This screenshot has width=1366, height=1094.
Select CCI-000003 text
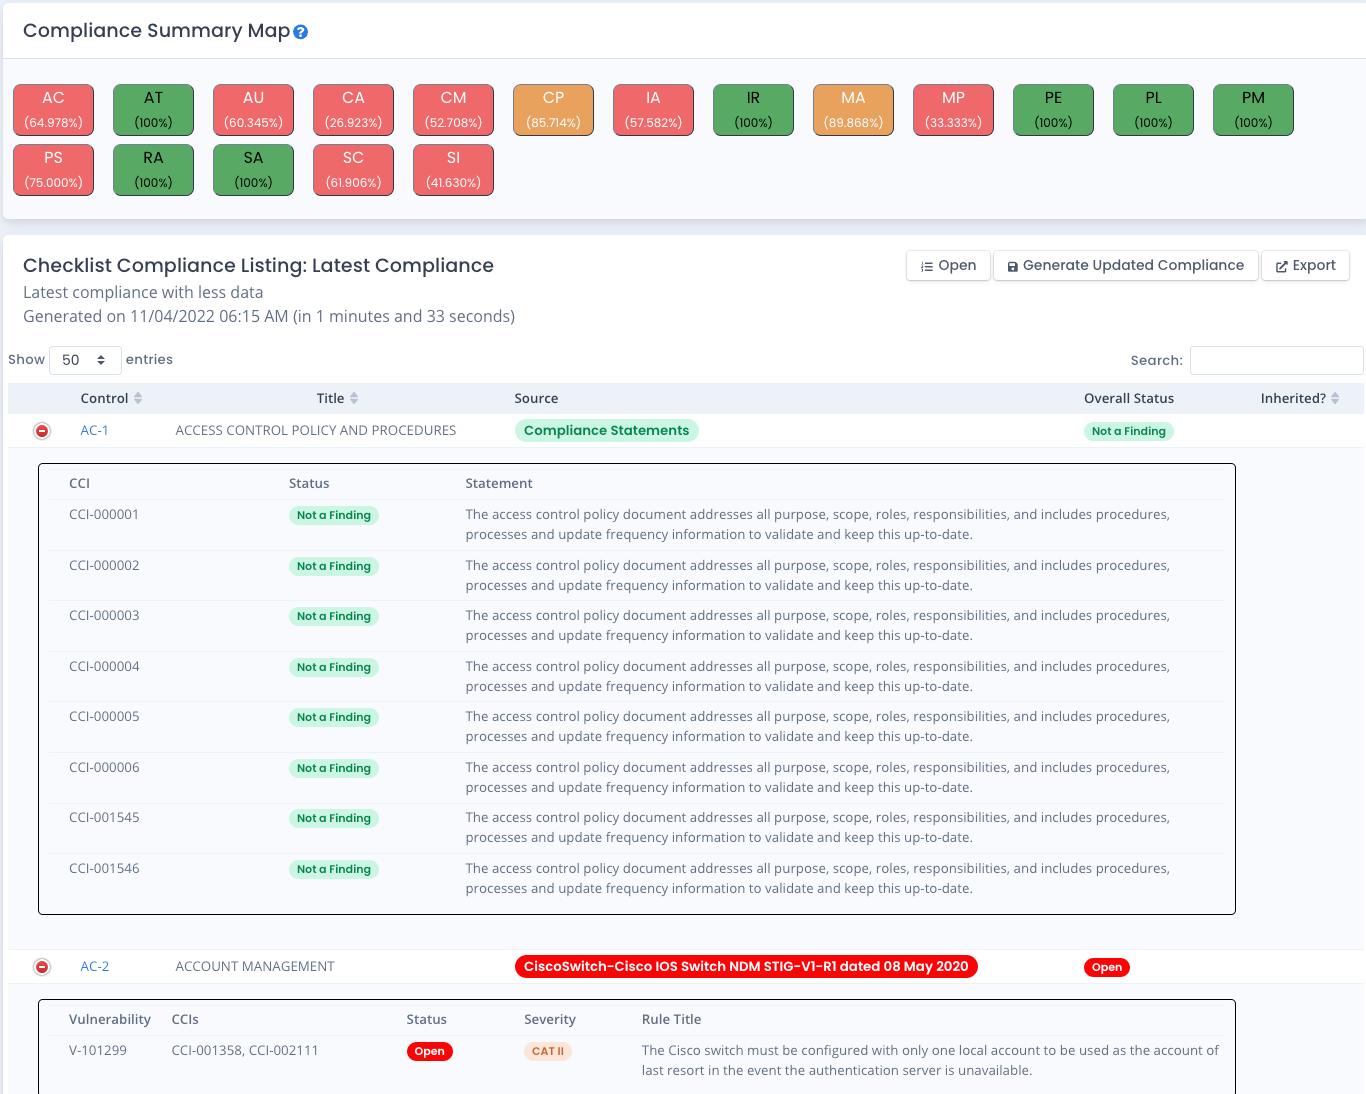(x=104, y=616)
